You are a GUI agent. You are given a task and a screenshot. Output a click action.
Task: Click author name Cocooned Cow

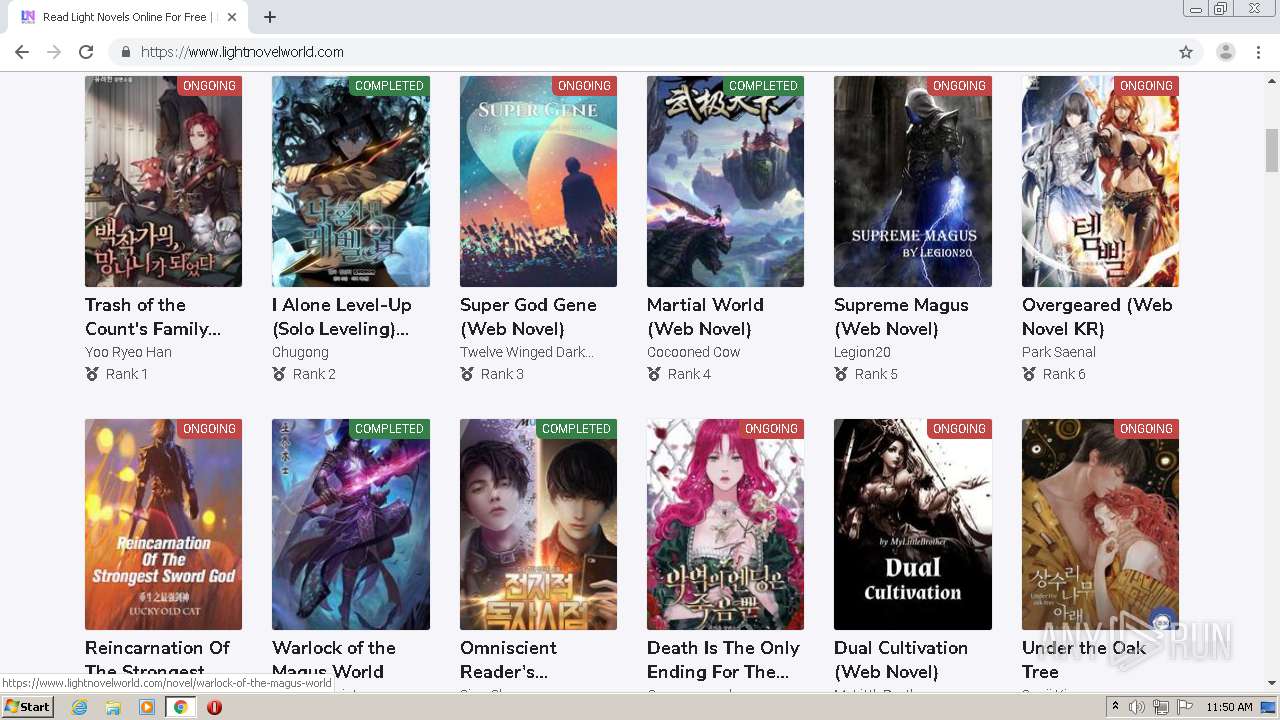[x=693, y=352]
